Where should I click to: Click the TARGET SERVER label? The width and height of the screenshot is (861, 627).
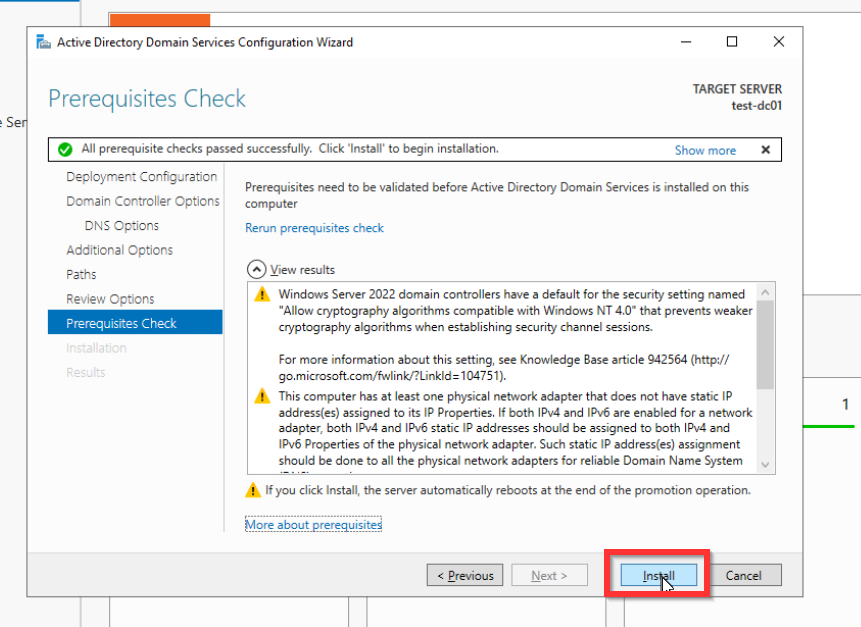(737, 89)
